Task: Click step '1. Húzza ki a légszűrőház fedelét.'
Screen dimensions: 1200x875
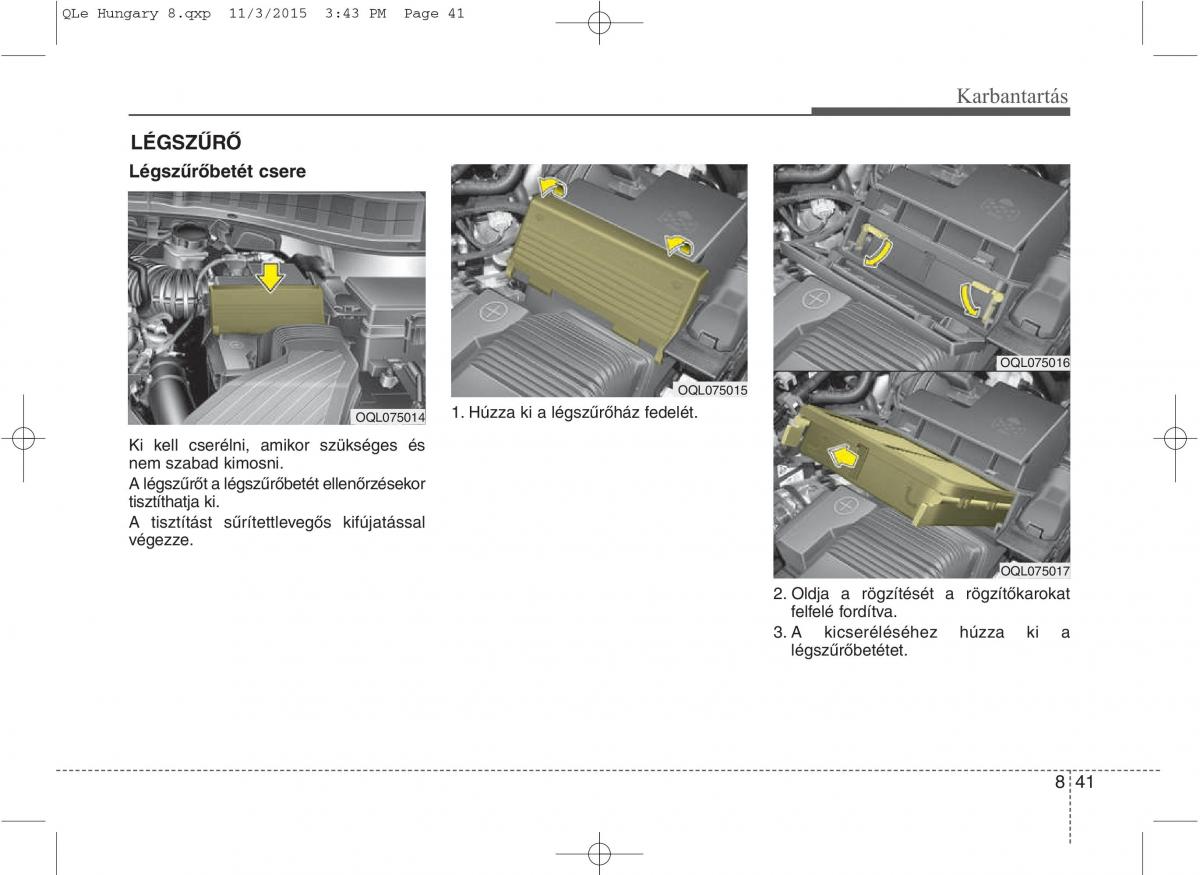Action: [x=574, y=412]
